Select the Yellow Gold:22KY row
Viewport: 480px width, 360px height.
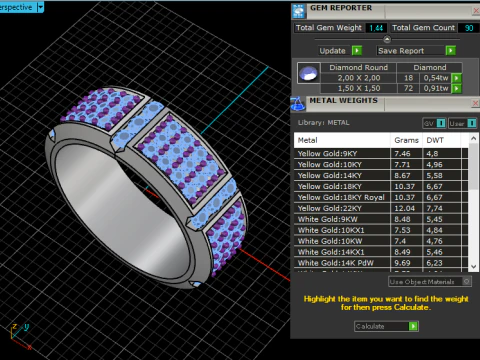381,208
